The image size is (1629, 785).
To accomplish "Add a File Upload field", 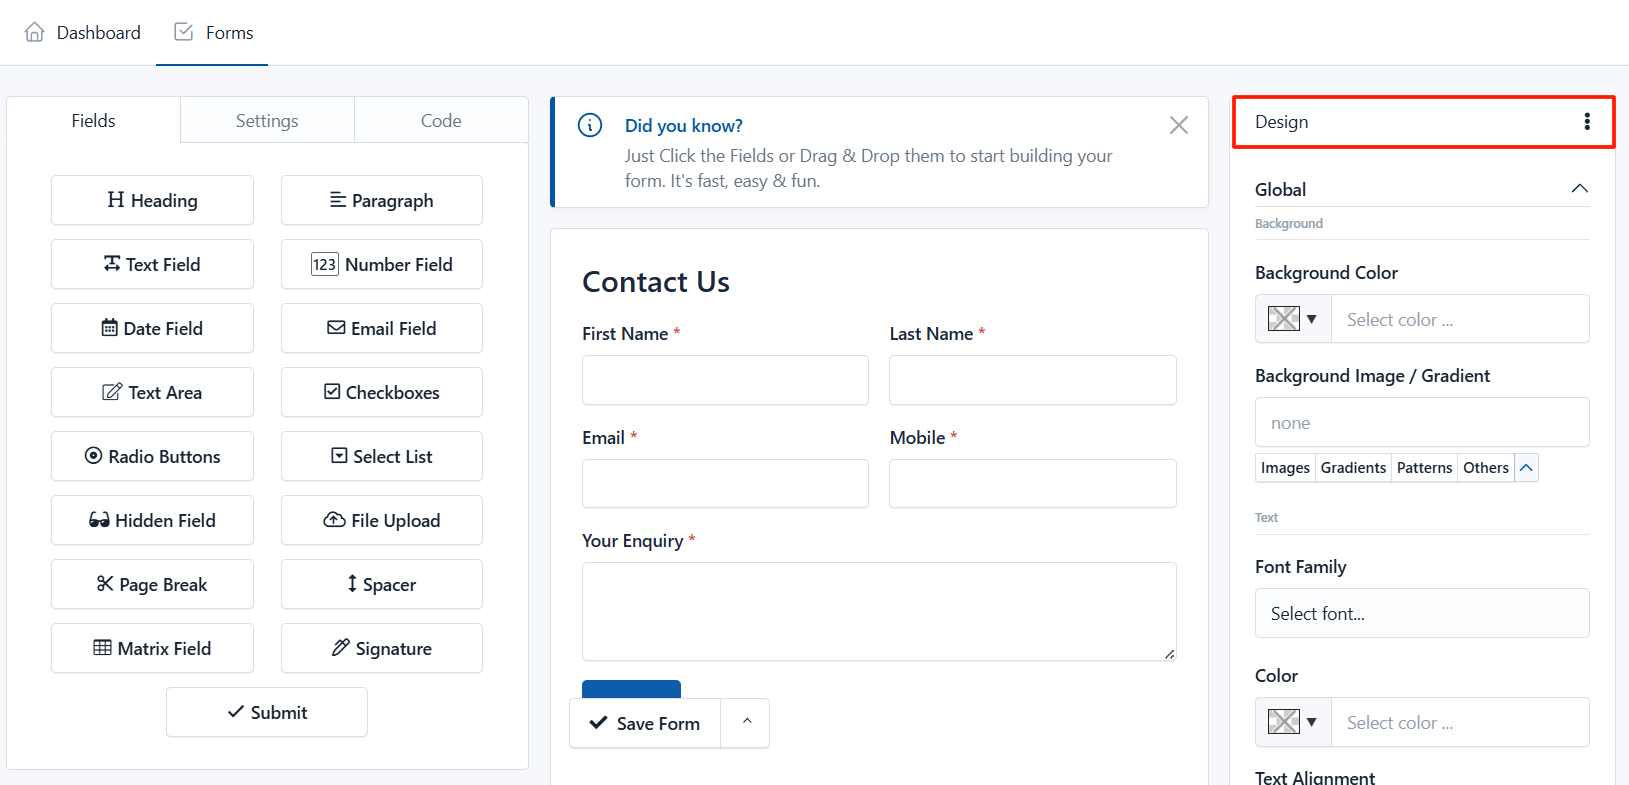I will tap(382, 520).
